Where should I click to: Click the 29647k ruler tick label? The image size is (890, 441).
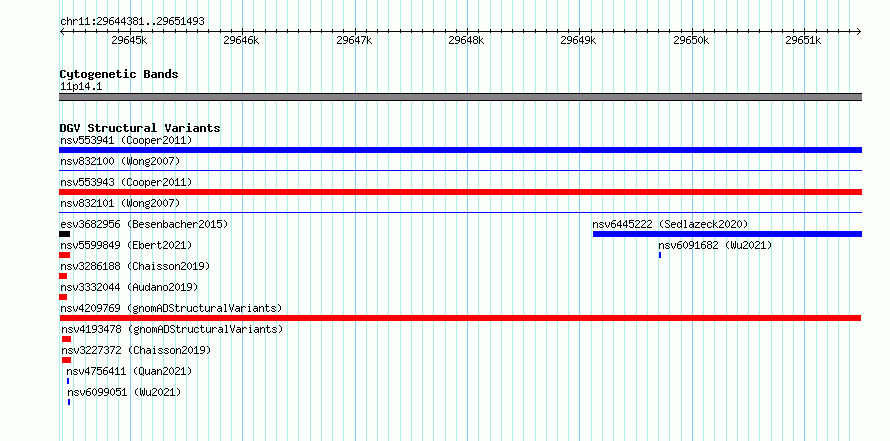point(354,40)
